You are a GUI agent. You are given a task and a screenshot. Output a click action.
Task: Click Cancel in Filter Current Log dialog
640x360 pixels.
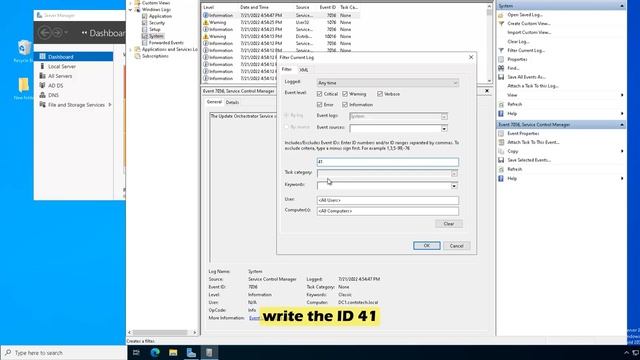(456, 246)
